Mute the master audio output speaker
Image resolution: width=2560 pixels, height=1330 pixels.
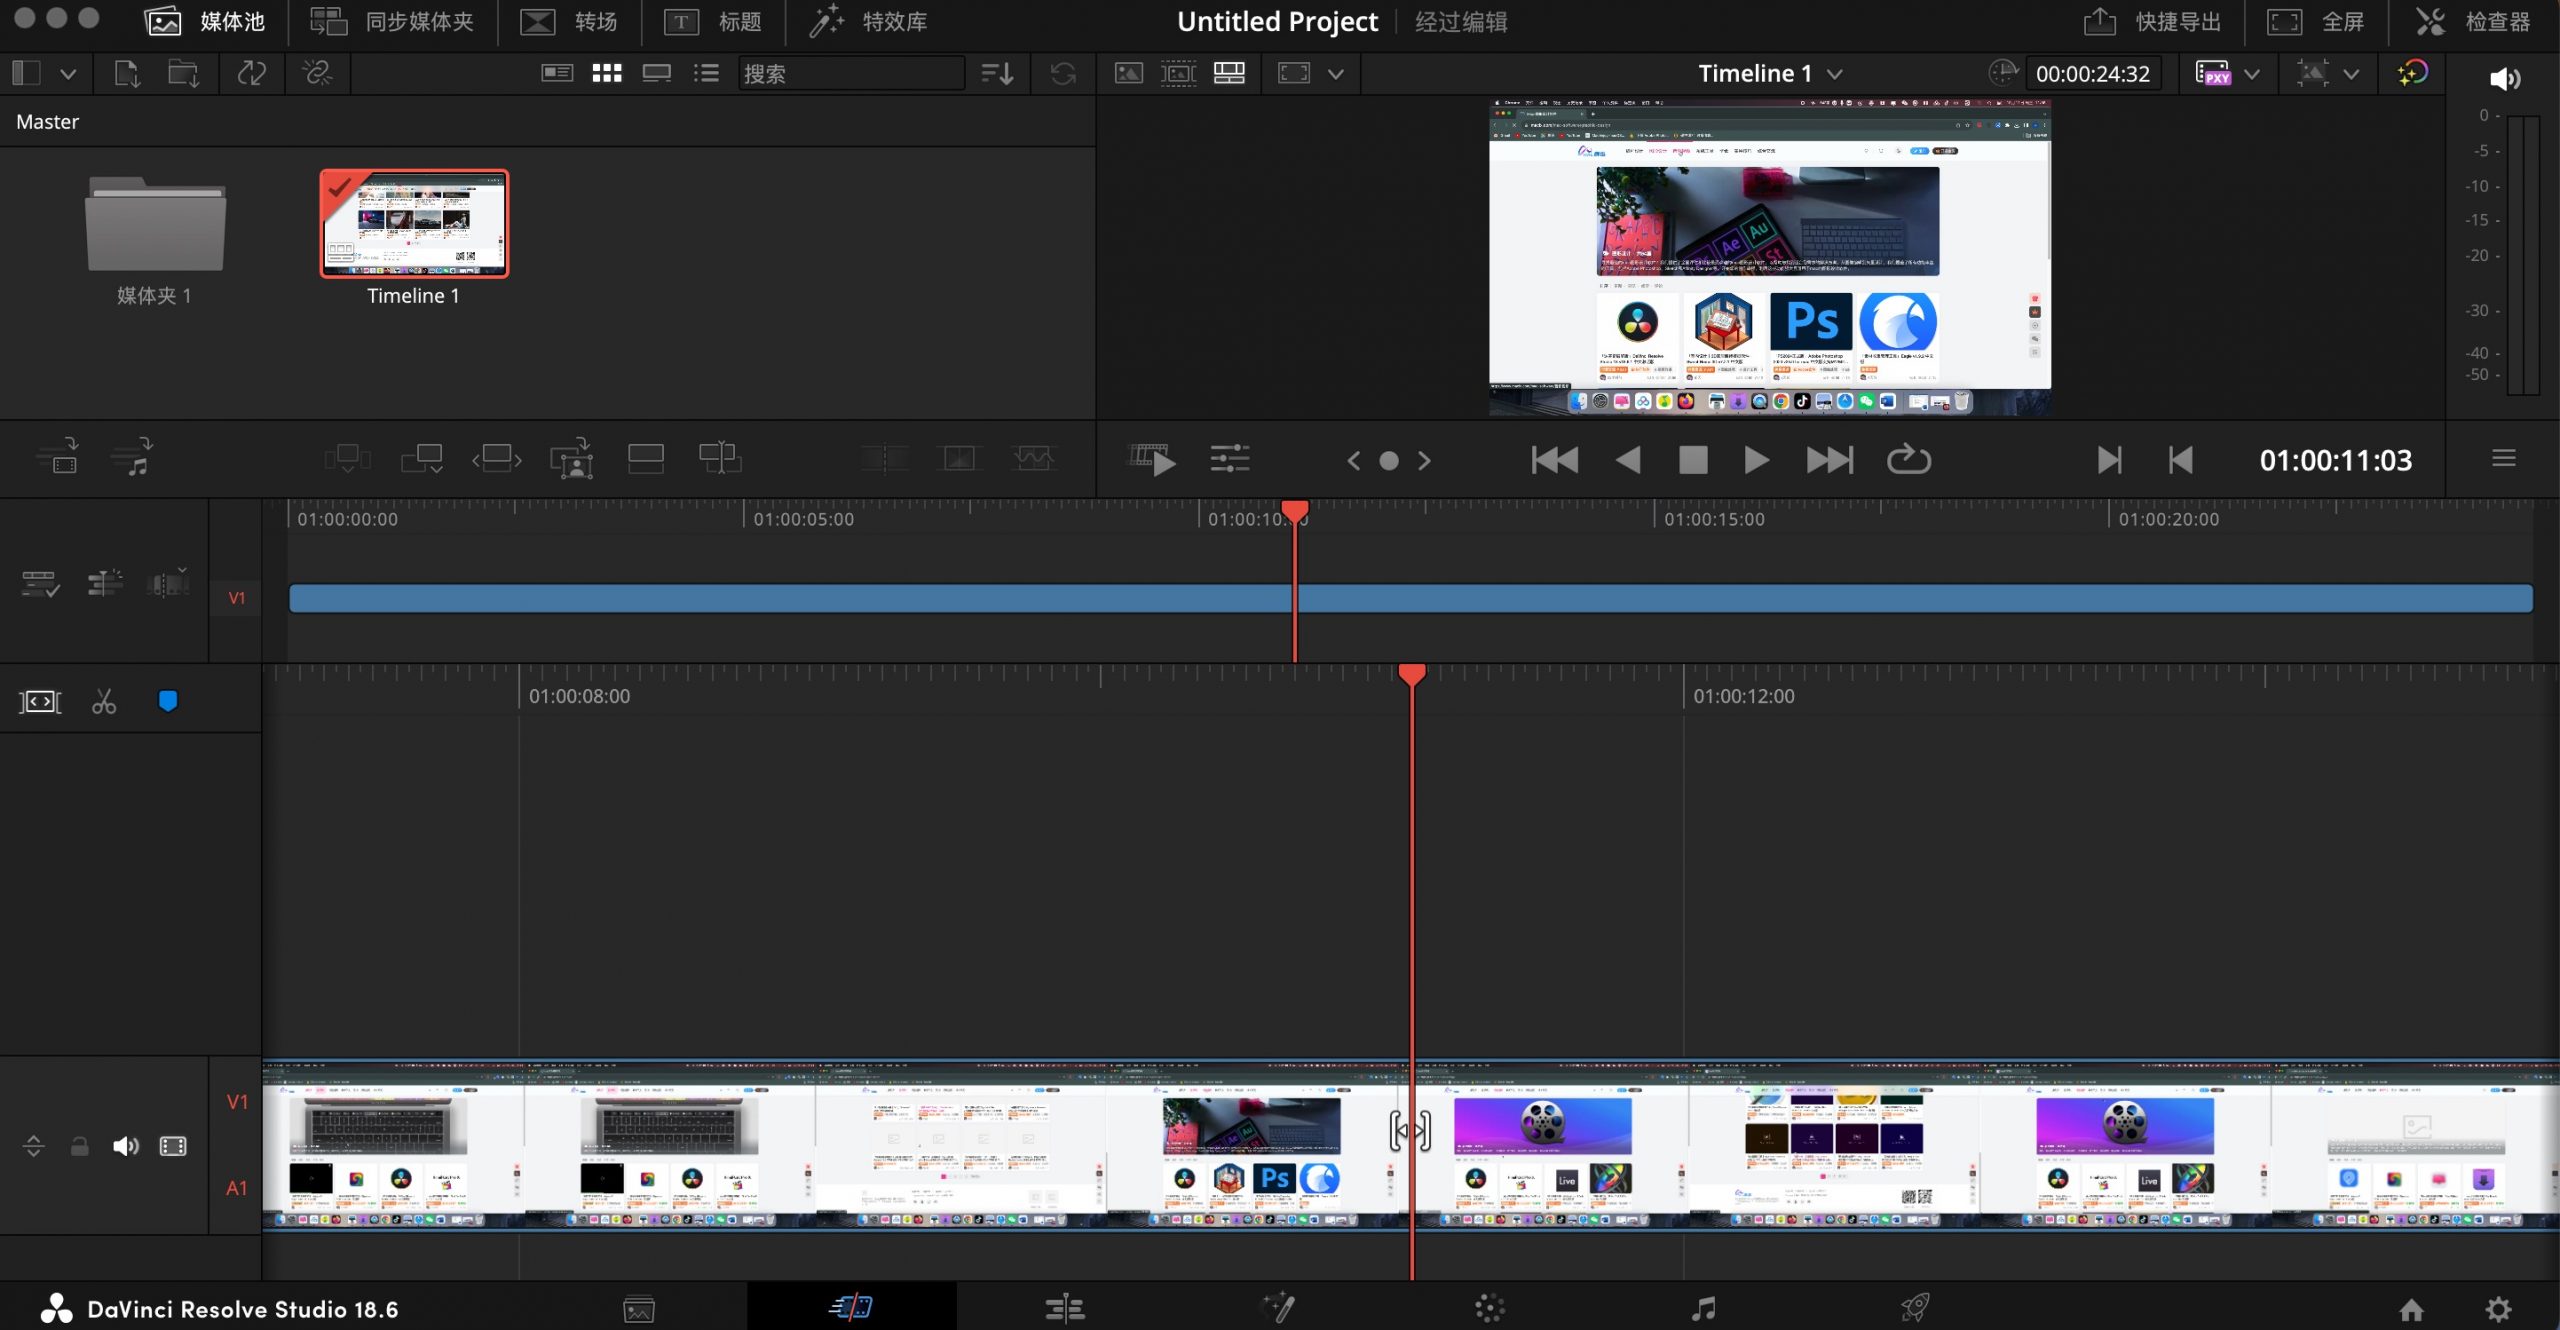pos(2505,79)
